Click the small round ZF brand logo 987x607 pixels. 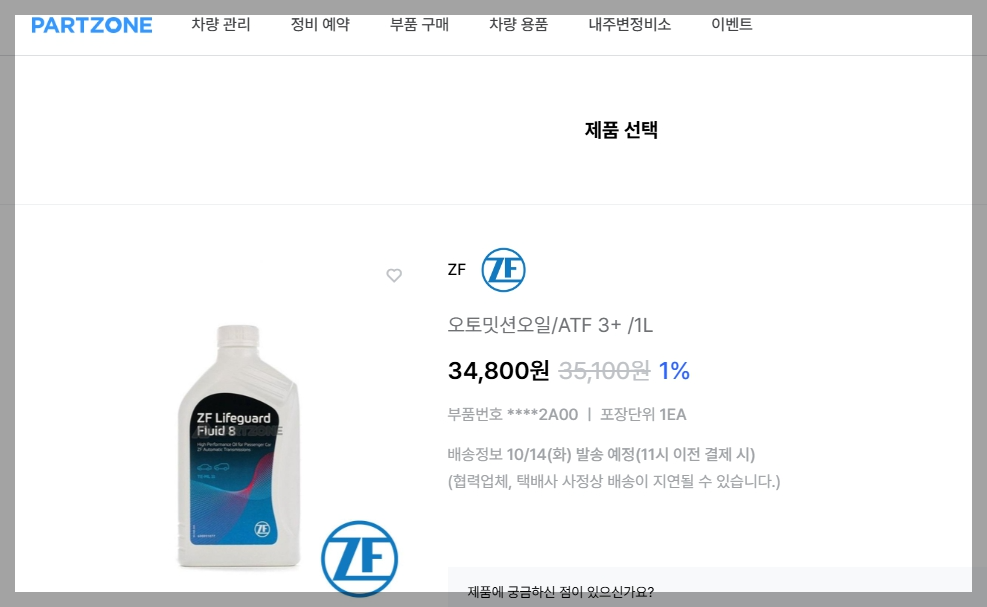(504, 270)
